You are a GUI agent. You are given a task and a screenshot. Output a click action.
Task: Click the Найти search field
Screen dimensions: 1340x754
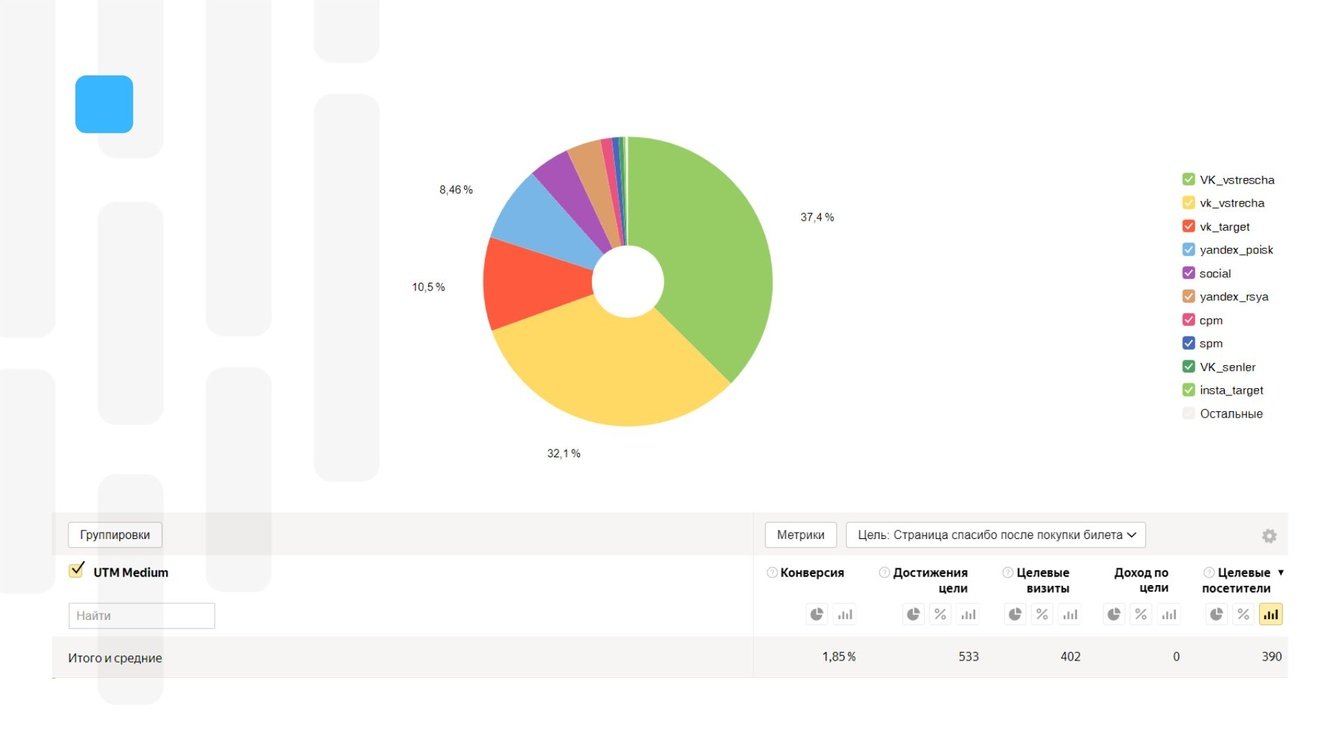point(142,616)
